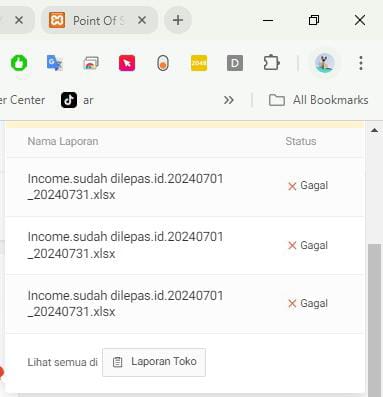Open the bookmark ending in Center
Image resolution: width=383 pixels, height=397 pixels.
click(22, 100)
